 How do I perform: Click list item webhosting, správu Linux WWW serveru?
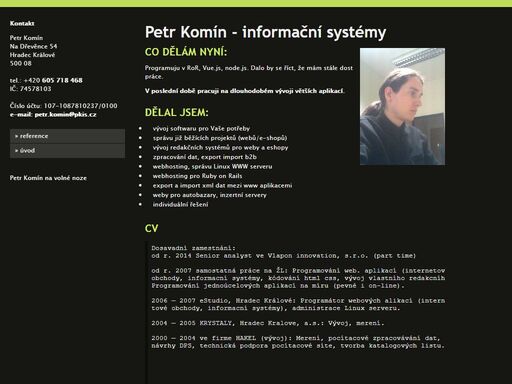[212, 166]
